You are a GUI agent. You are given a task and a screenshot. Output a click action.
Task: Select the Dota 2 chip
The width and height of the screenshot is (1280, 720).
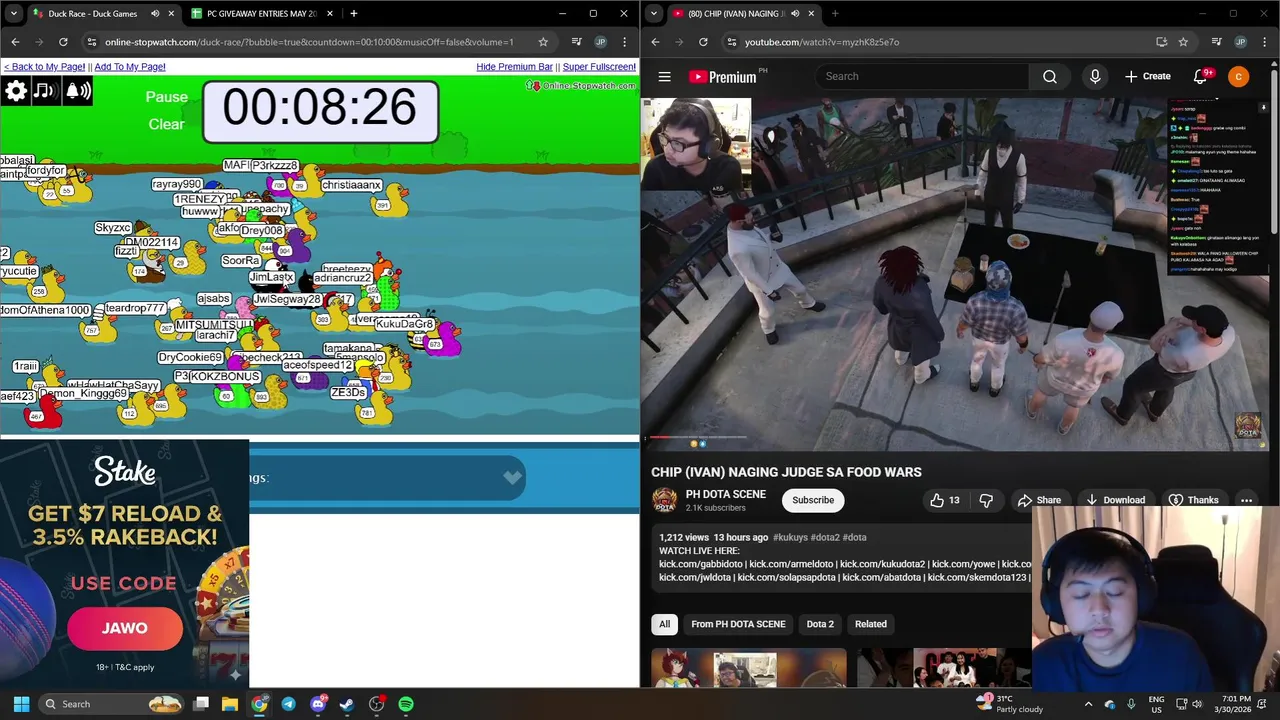820,624
